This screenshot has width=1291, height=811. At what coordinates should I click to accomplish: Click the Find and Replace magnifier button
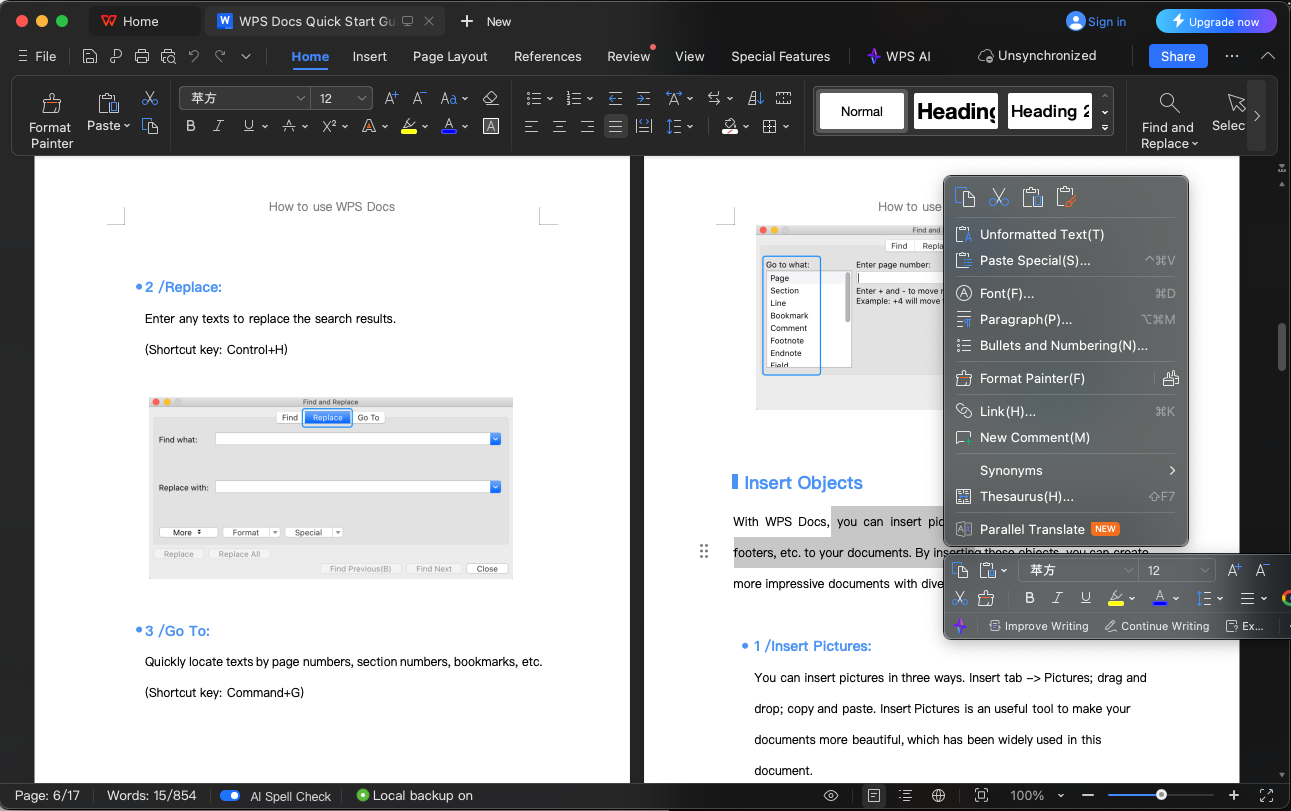coord(1168,120)
